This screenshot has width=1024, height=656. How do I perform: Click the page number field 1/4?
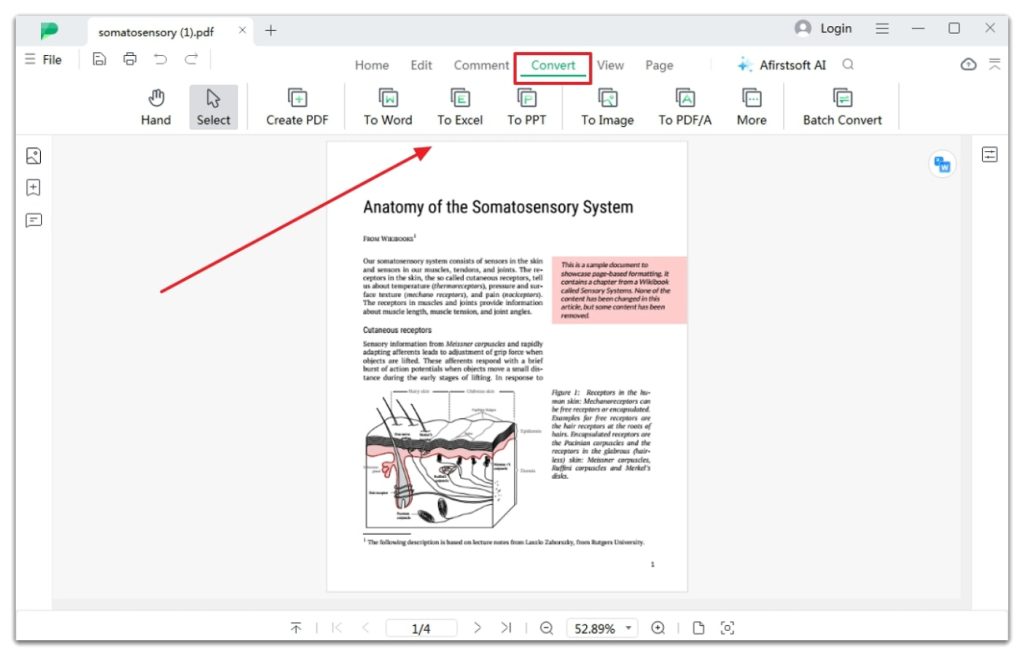[421, 629]
